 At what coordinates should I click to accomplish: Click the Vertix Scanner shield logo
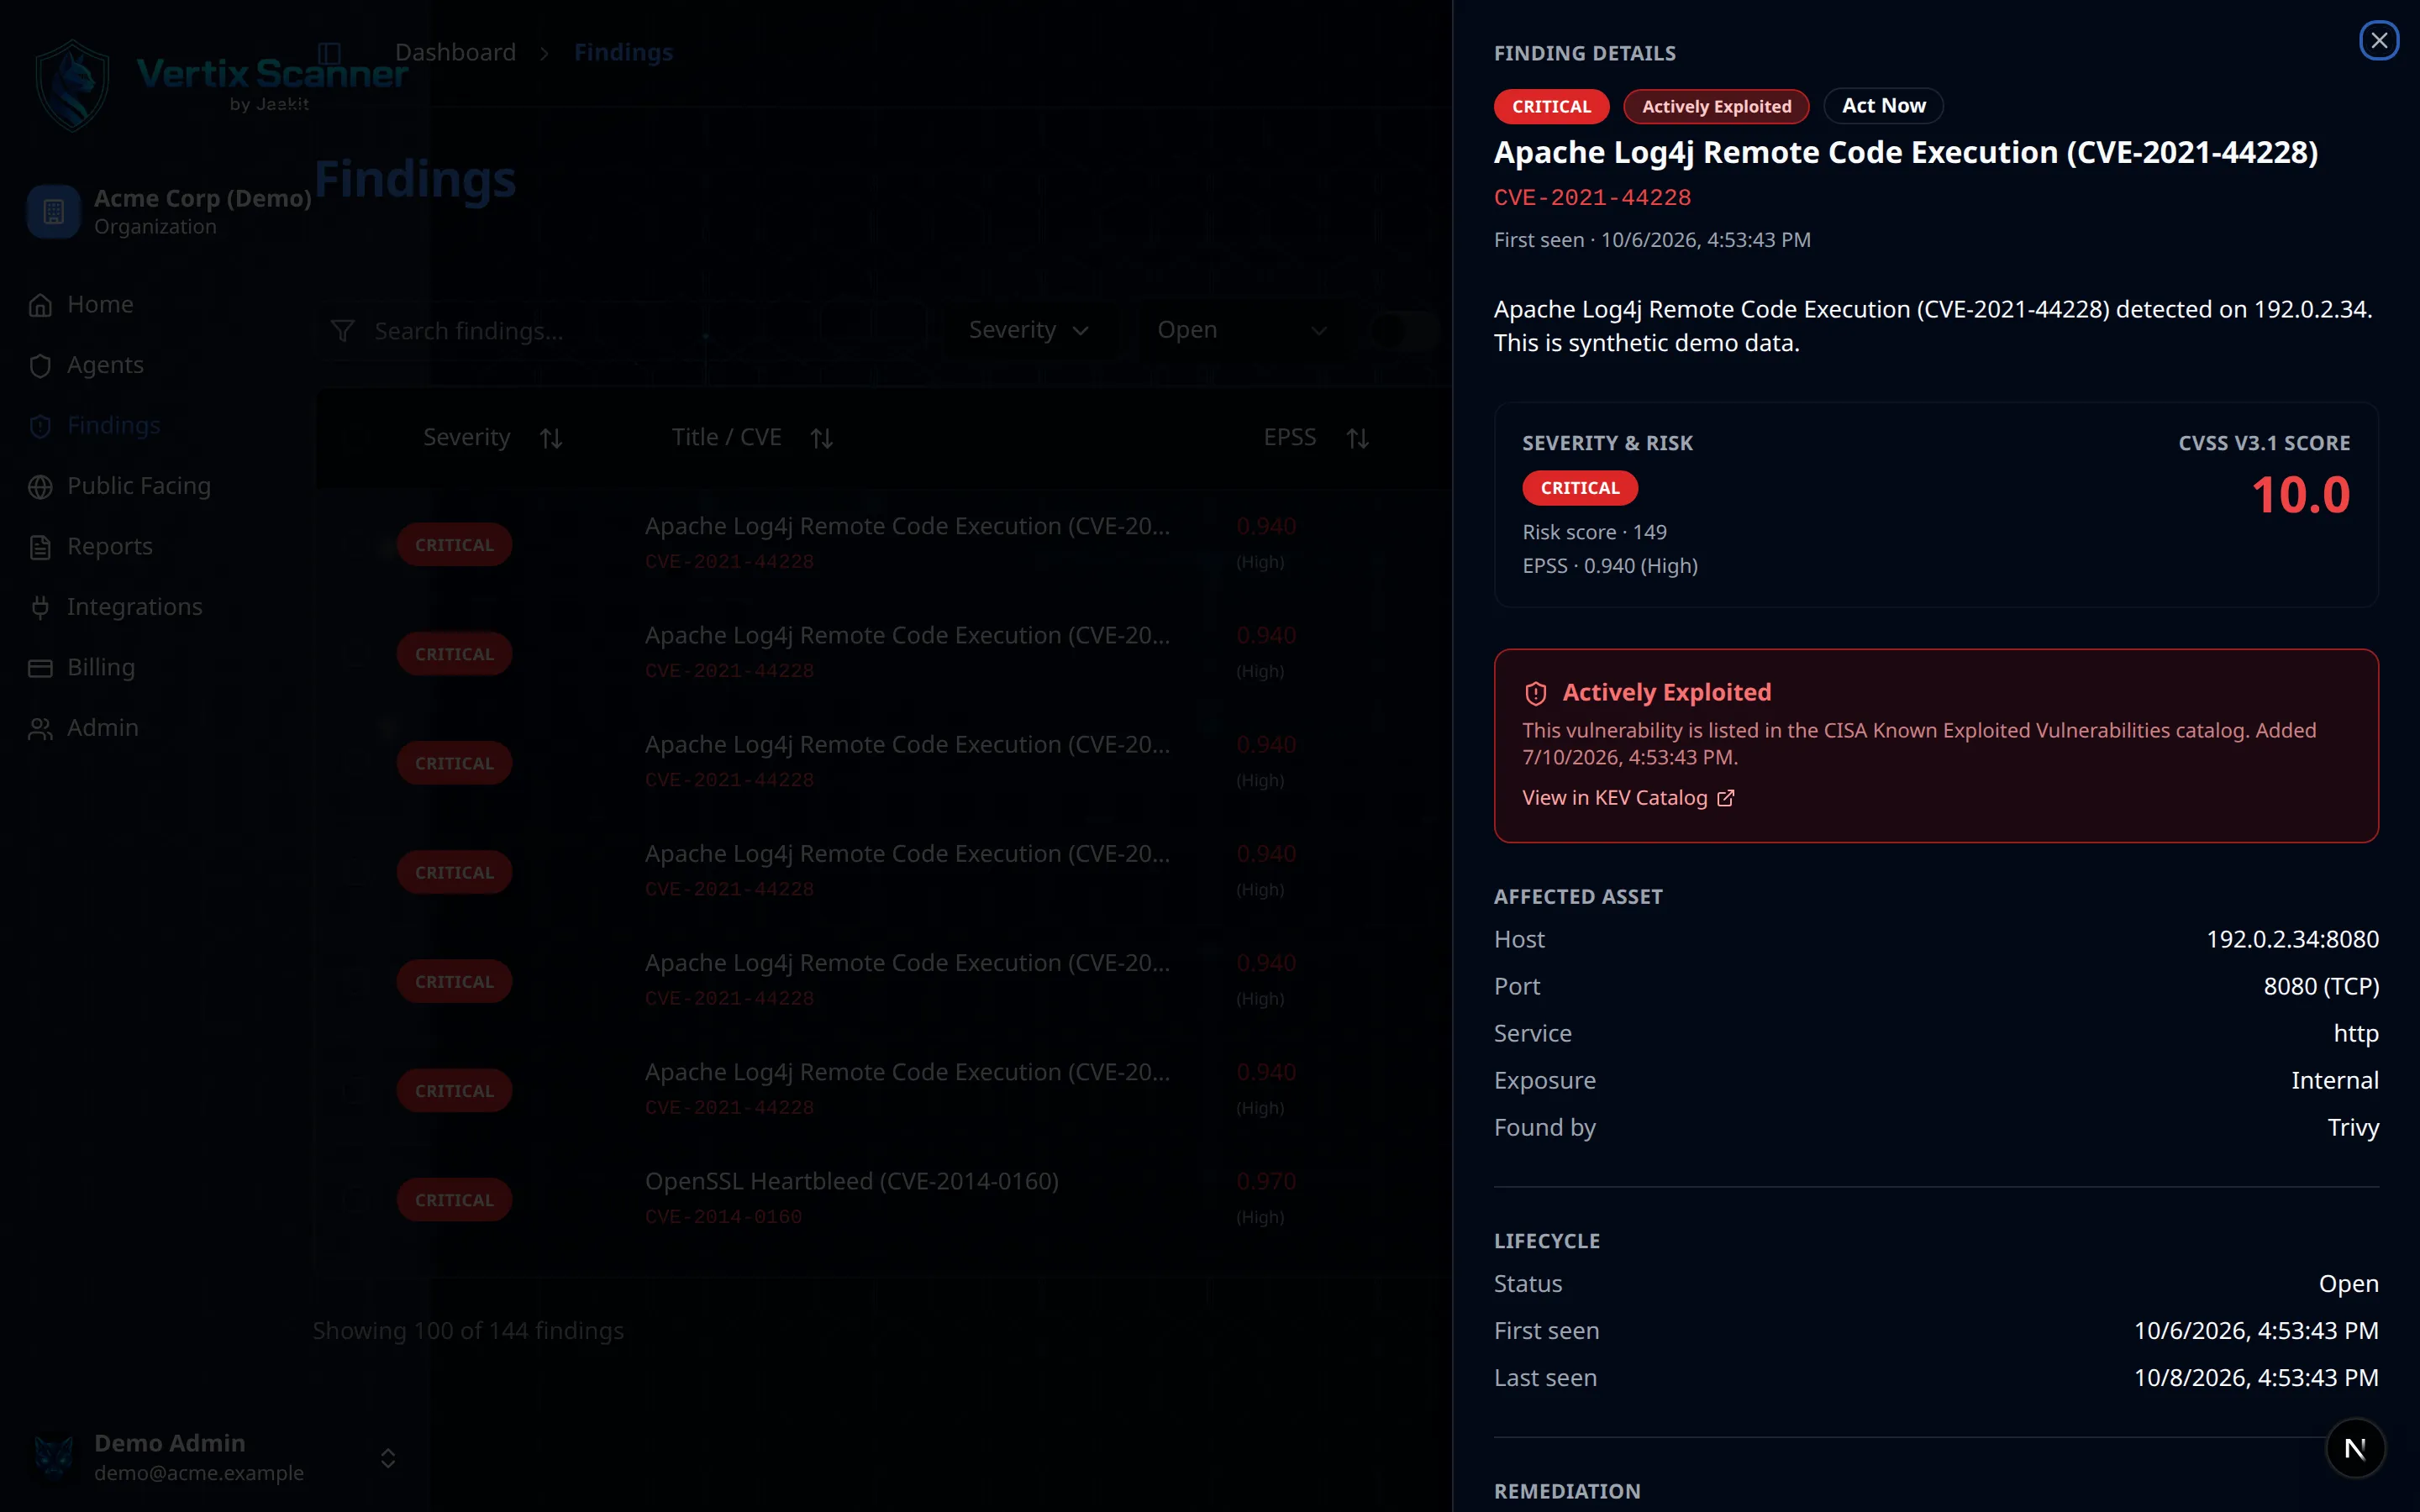(x=72, y=86)
